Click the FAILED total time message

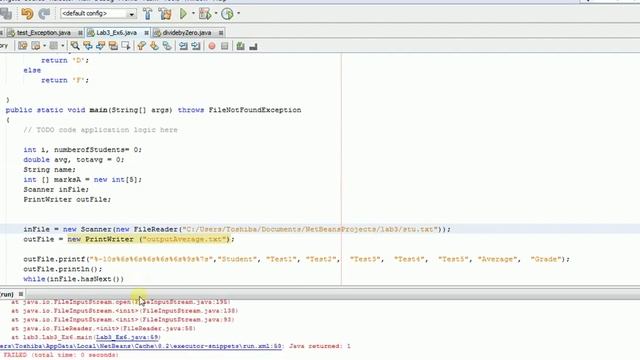(61, 355)
